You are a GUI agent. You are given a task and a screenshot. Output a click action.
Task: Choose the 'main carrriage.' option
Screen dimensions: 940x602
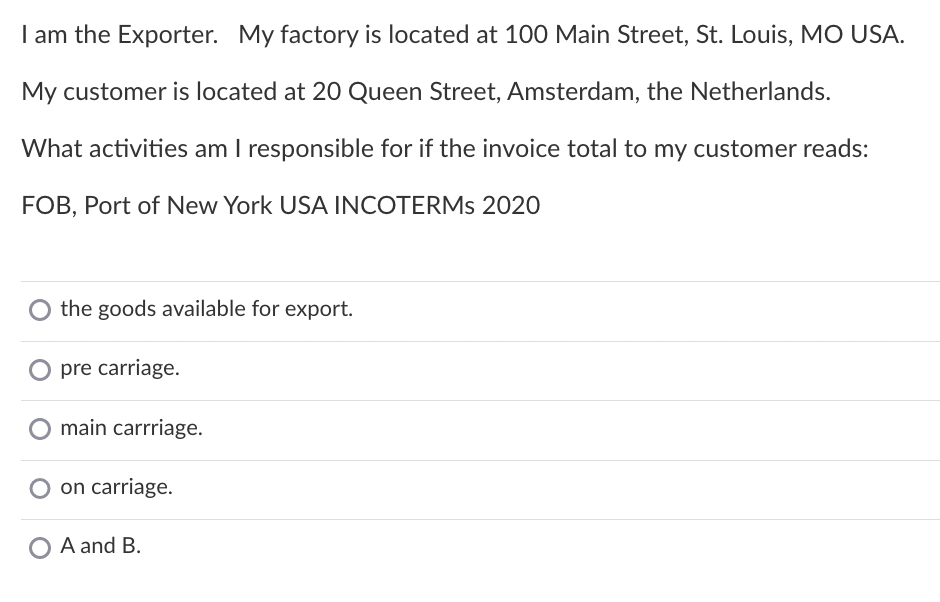(x=40, y=429)
